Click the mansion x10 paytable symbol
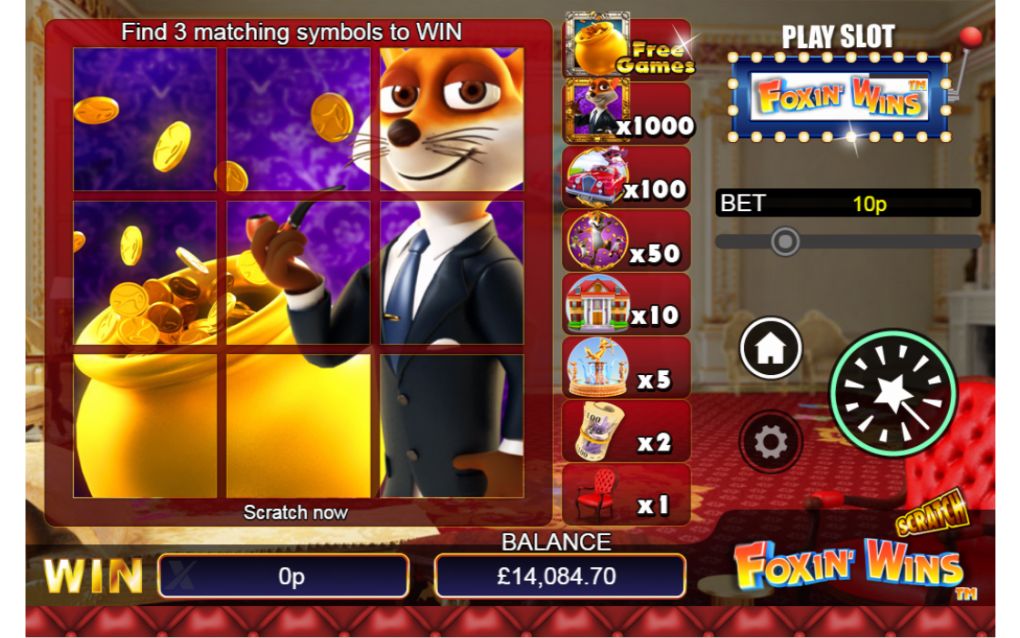 597,304
